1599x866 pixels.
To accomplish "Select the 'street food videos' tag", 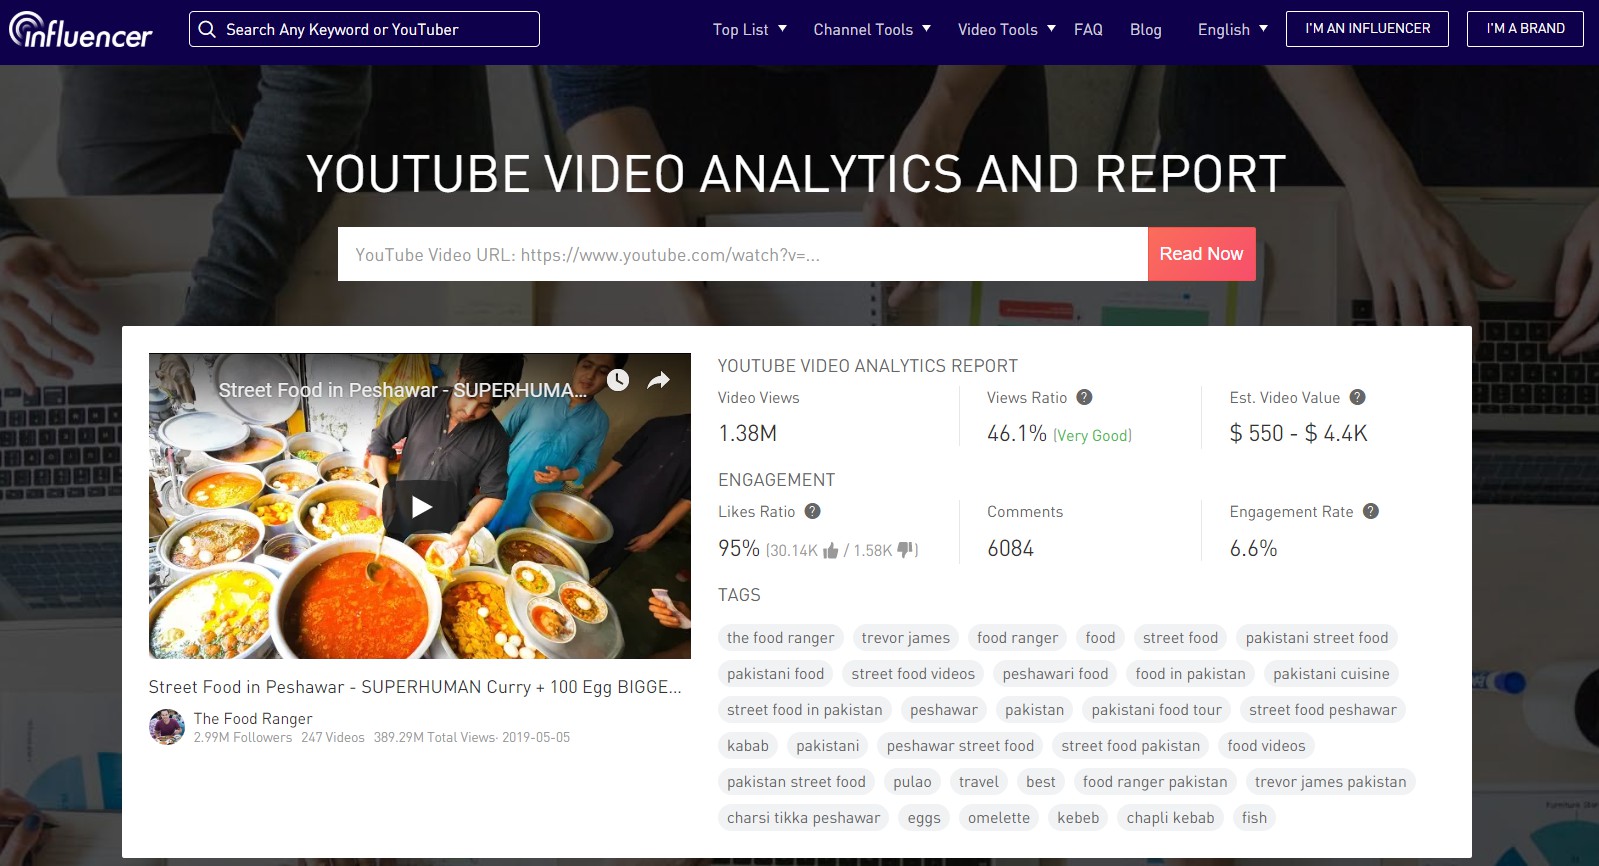I will (x=913, y=674).
